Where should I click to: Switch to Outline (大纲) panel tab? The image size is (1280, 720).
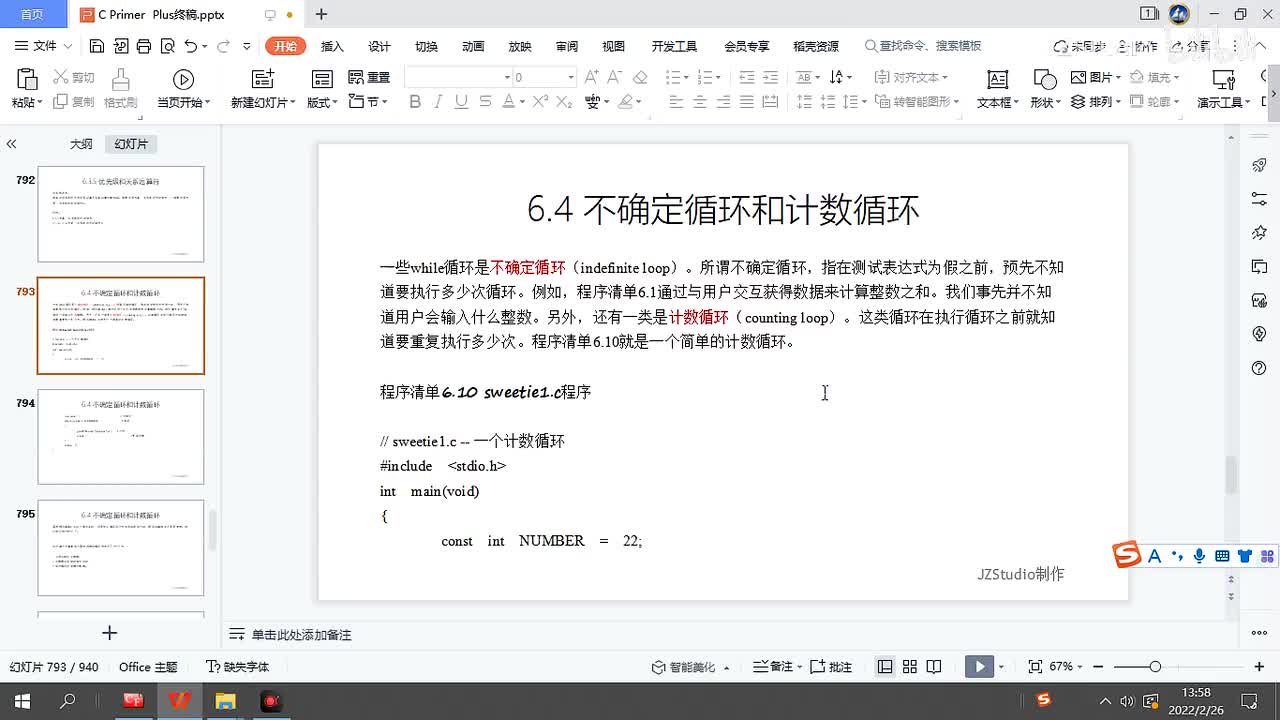pyautogui.click(x=81, y=144)
